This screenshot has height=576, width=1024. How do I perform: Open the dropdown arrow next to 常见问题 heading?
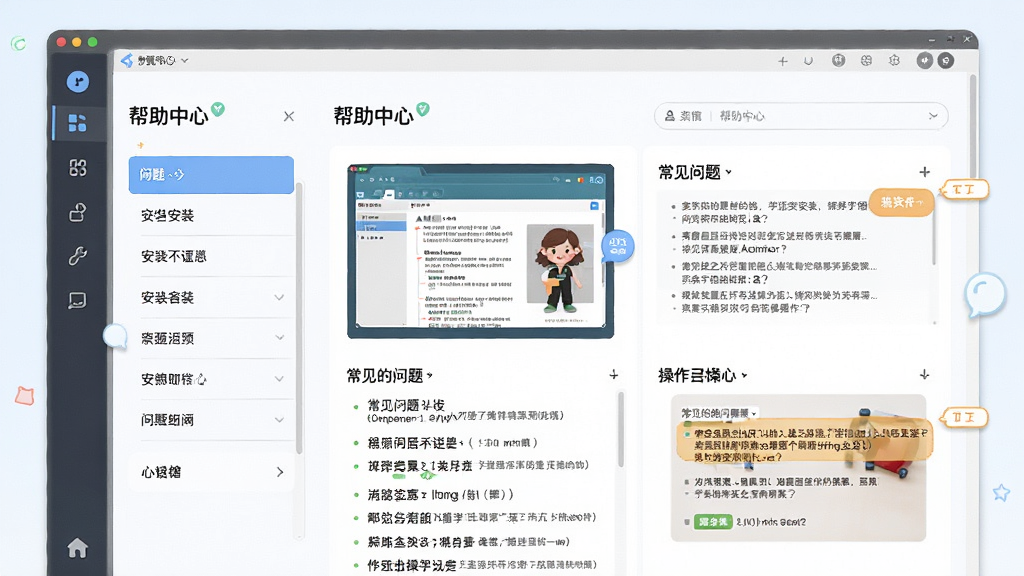(729, 172)
